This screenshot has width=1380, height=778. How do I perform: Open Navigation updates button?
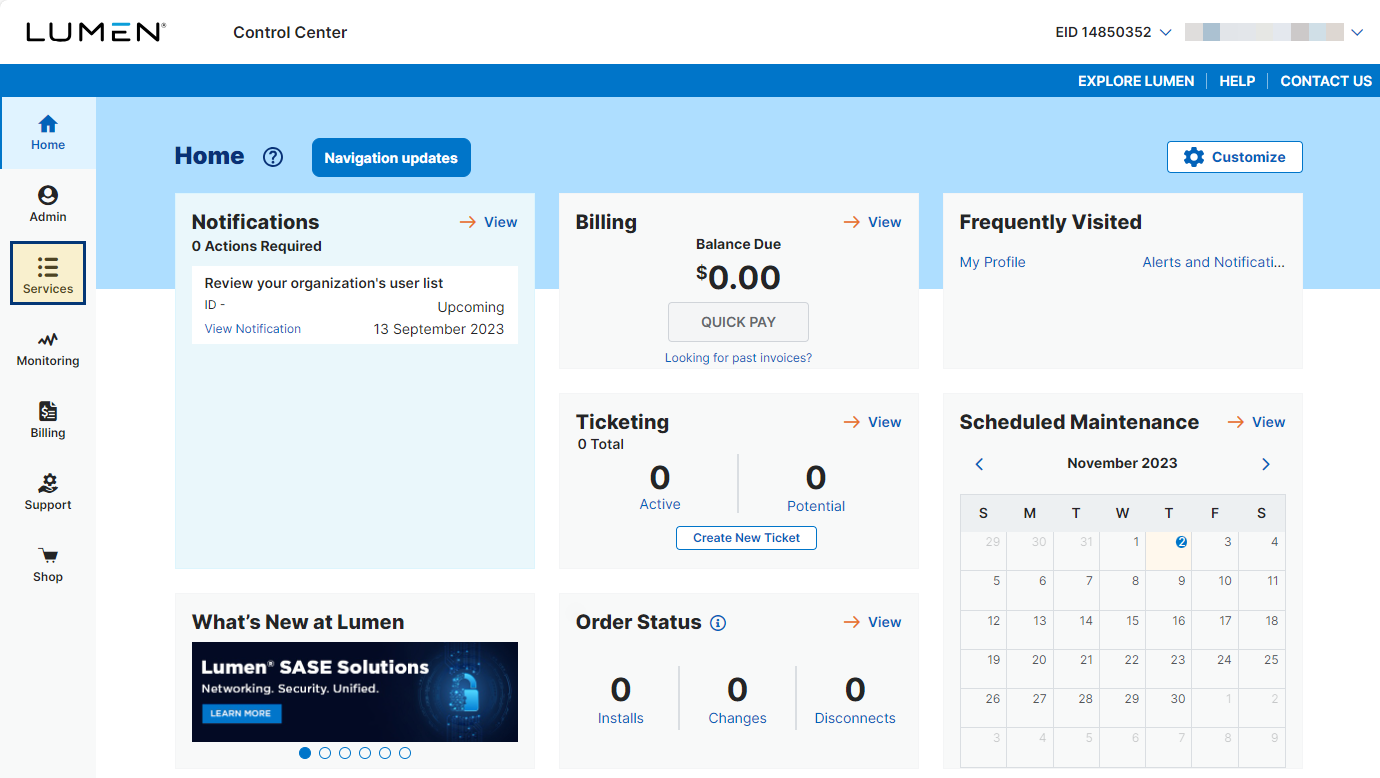pyautogui.click(x=391, y=158)
